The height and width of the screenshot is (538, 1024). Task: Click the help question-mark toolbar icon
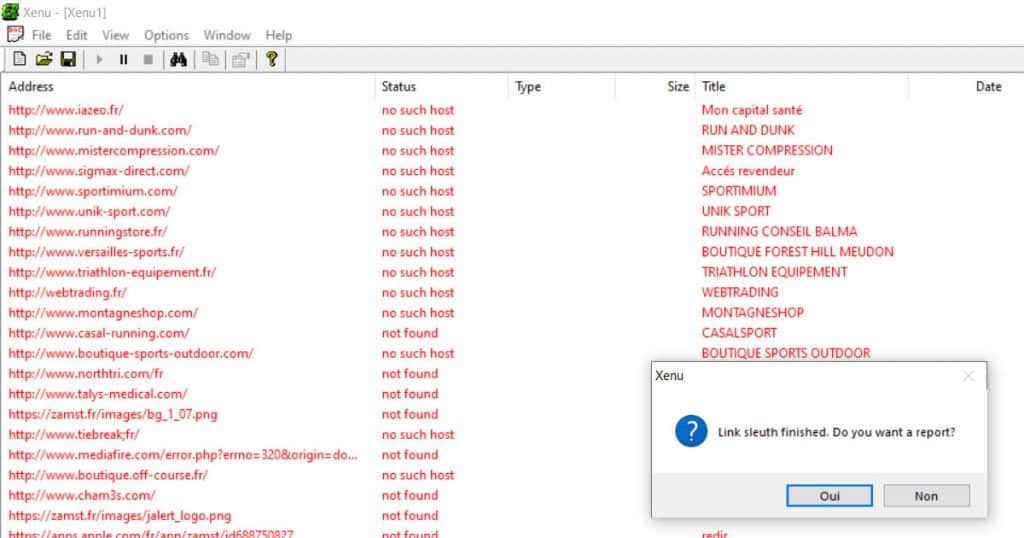click(272, 59)
